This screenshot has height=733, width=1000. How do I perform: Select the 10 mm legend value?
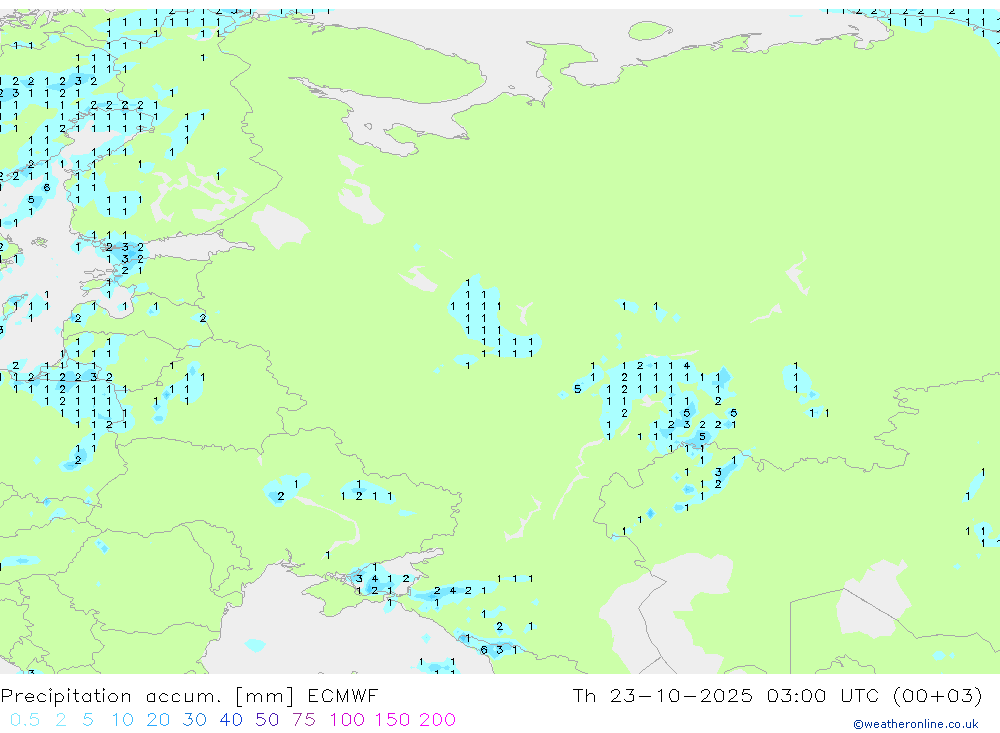[122, 720]
